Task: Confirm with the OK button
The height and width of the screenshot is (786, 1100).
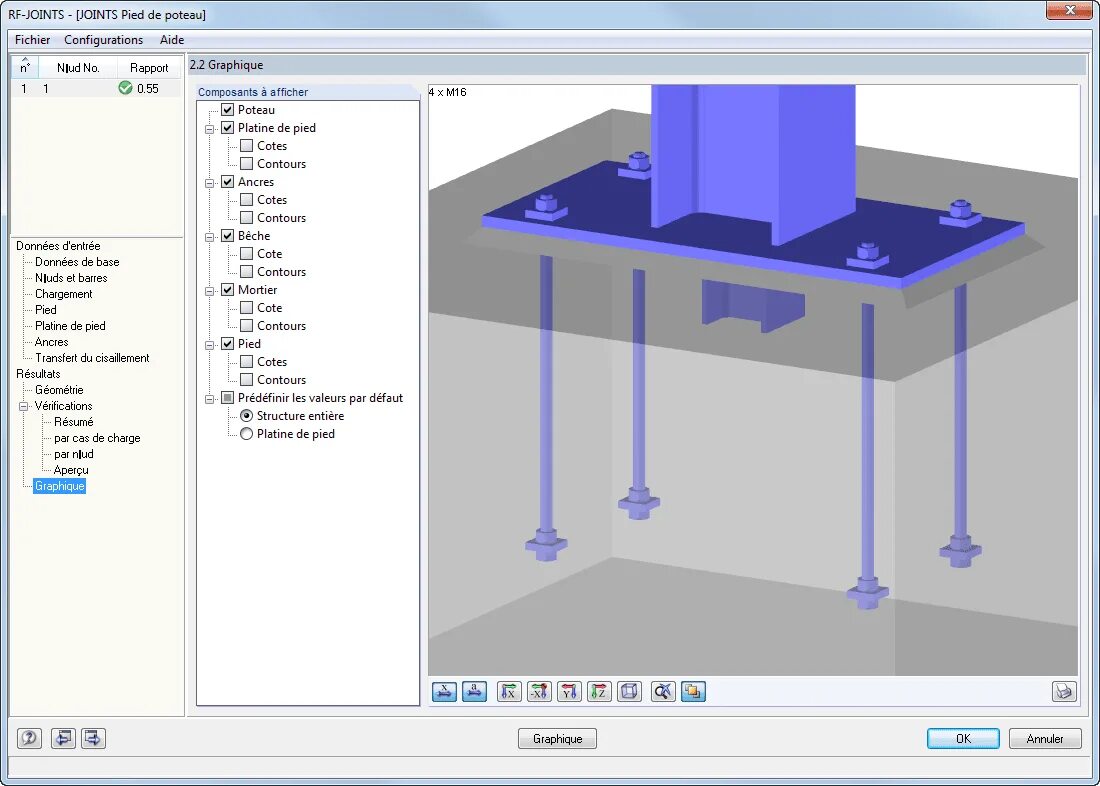Action: [x=963, y=739]
